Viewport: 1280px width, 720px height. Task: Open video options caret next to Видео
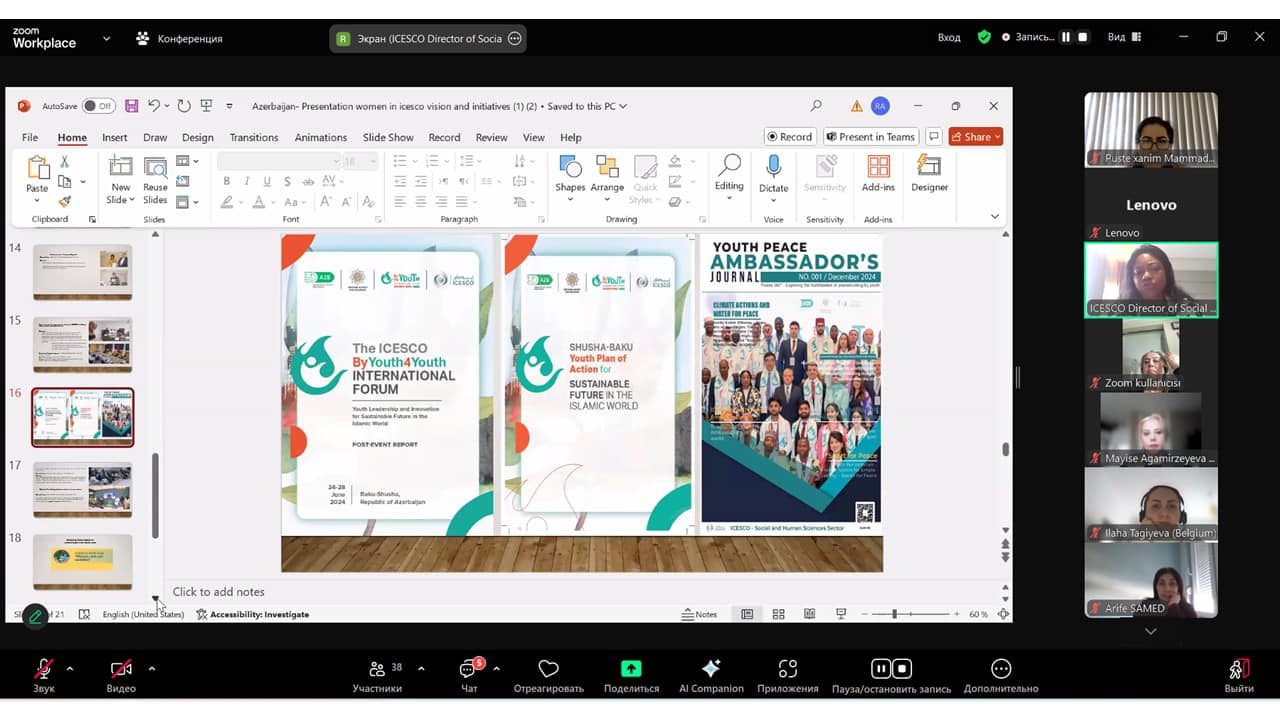[x=151, y=668]
